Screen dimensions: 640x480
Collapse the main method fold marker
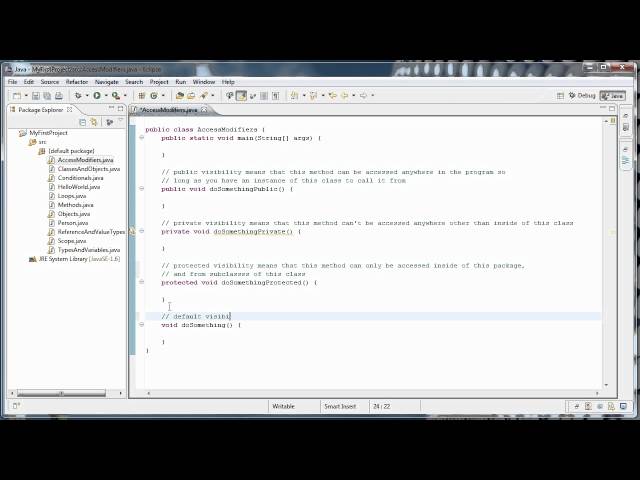point(142,138)
